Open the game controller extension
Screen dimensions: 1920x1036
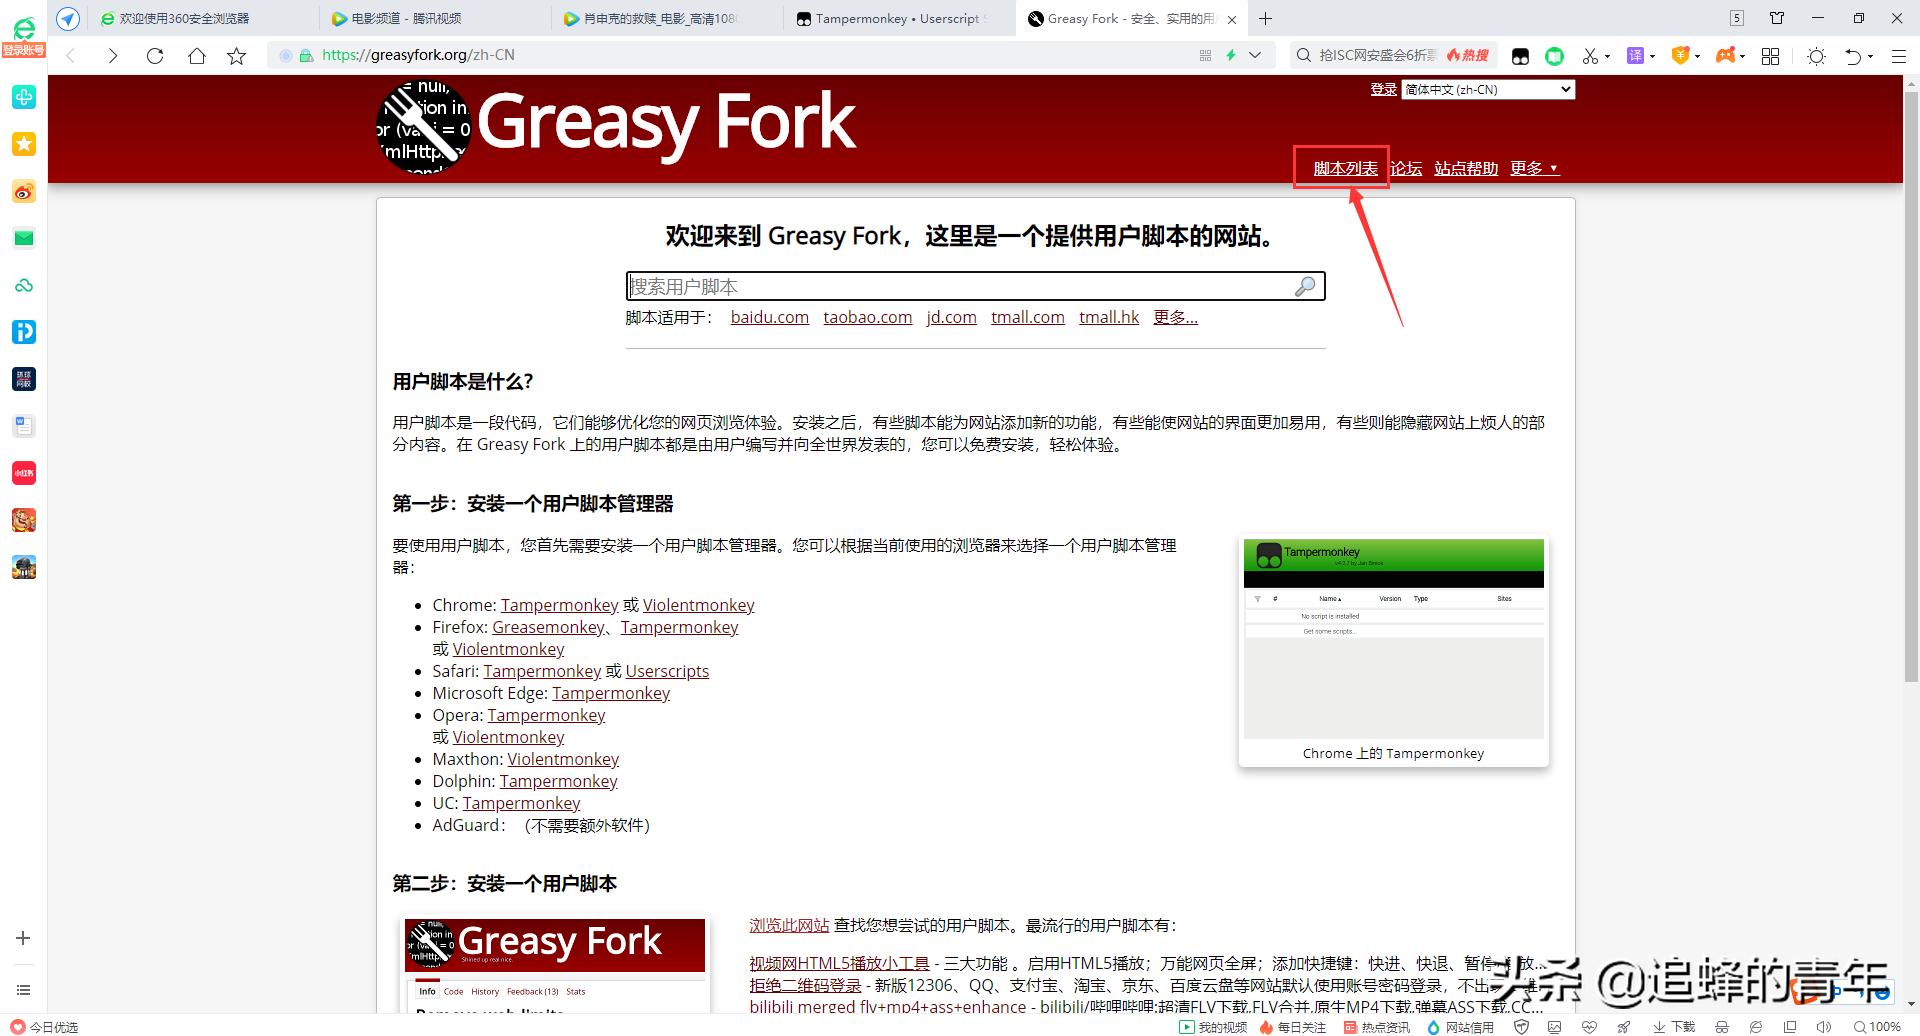click(1725, 56)
